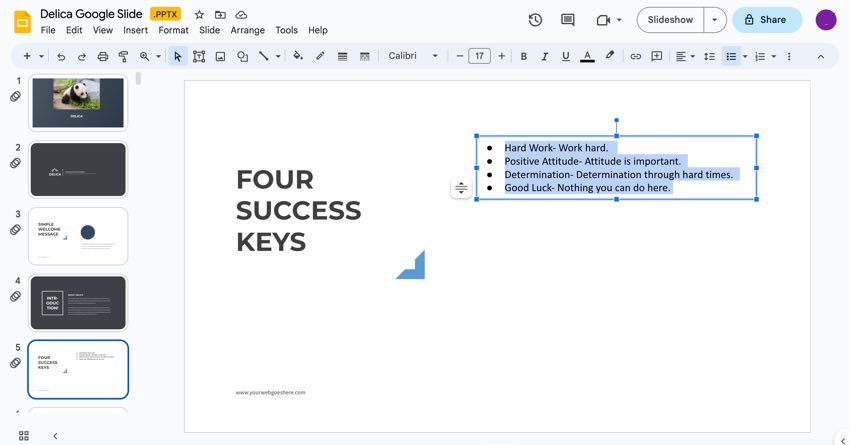Open grid view of slides
This screenshot has width=850, height=445.
tap(24, 436)
